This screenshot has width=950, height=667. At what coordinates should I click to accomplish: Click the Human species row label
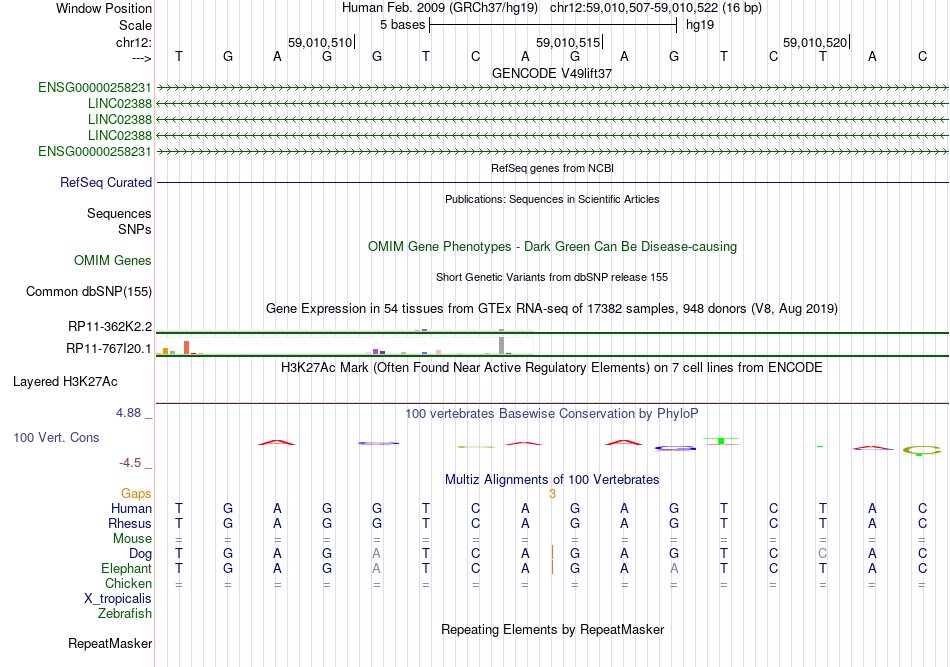[131, 508]
